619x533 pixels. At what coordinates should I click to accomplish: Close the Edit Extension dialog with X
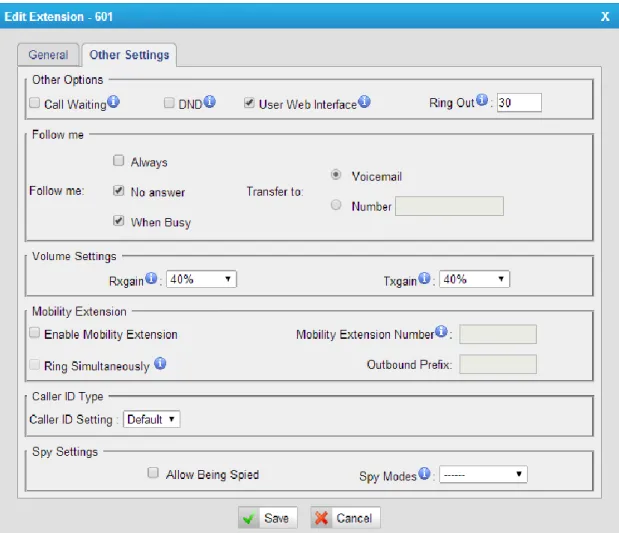pyautogui.click(x=605, y=17)
